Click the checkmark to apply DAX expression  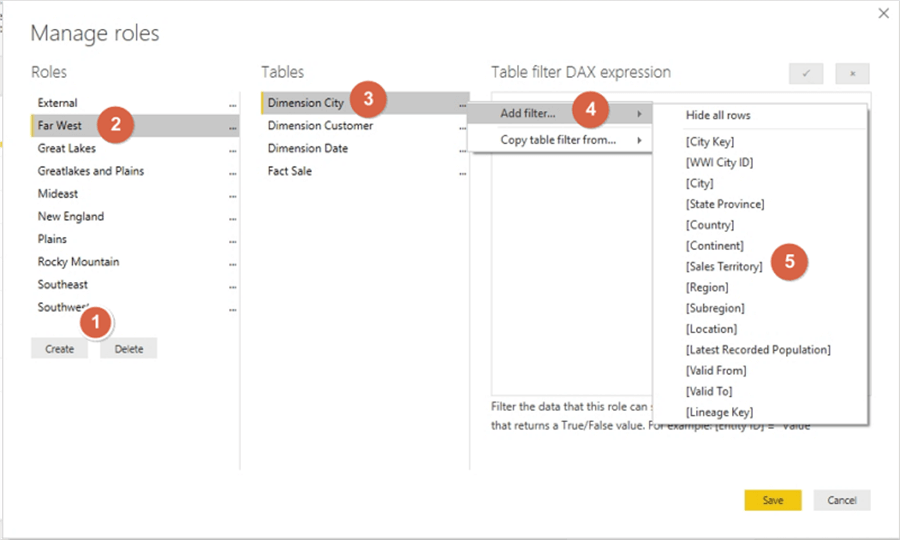coord(805,74)
